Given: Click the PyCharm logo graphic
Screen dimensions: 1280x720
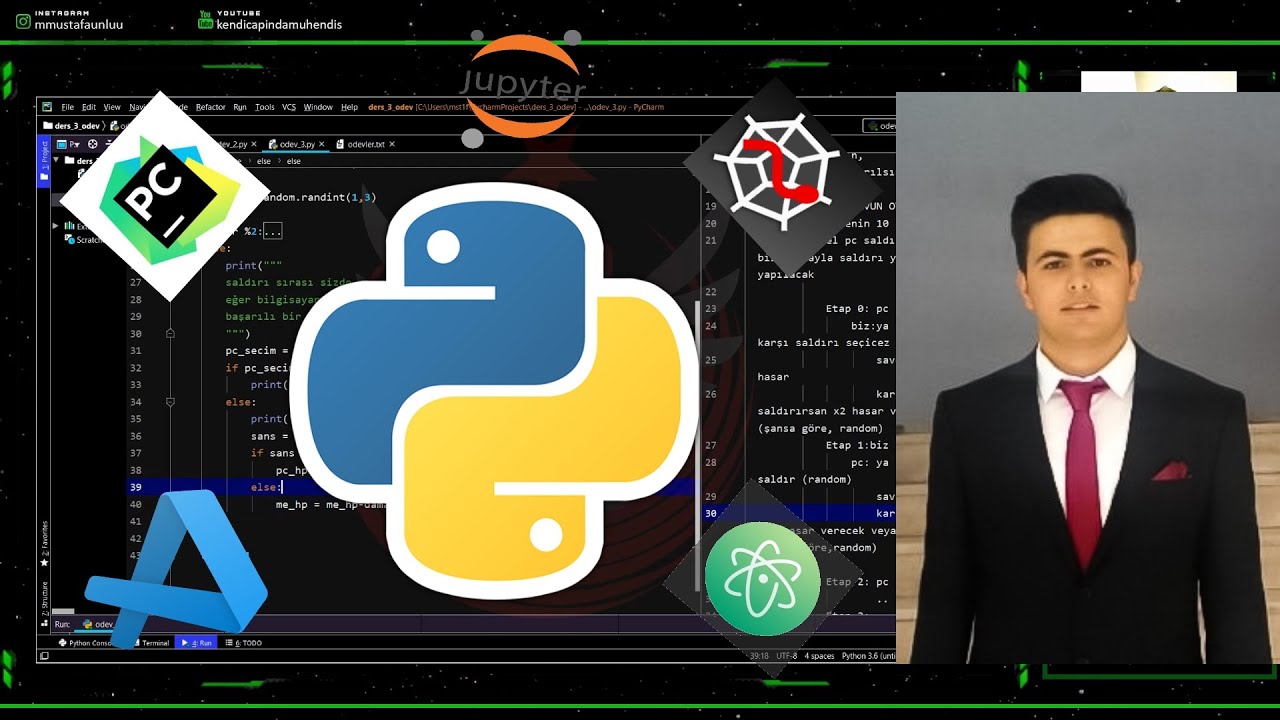Looking at the screenshot, I should 165,196.
